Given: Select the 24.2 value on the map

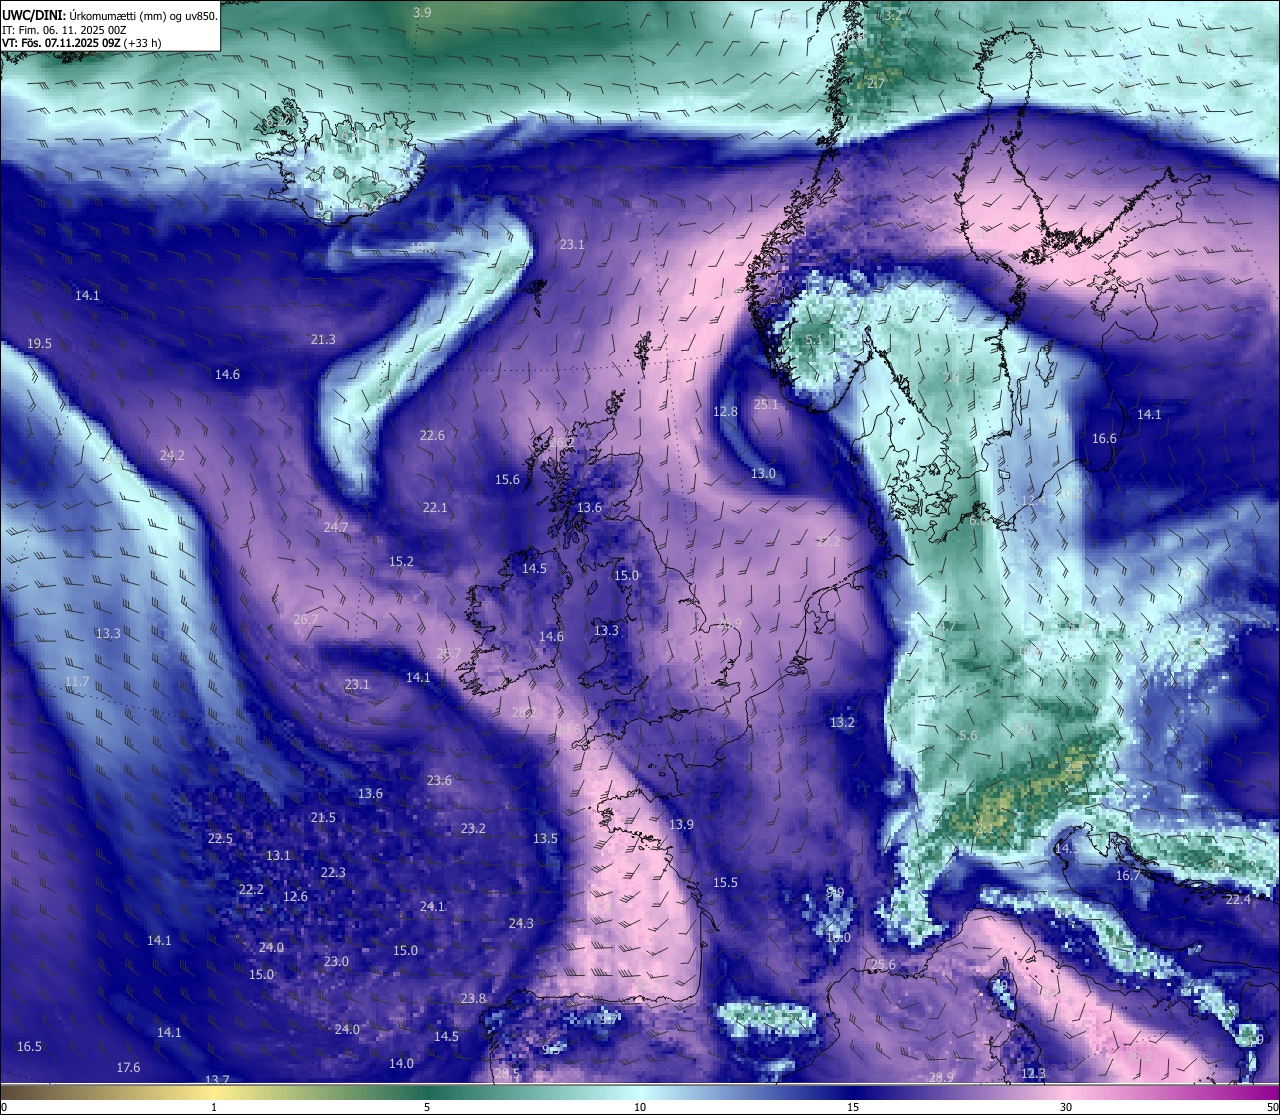Looking at the screenshot, I should coord(172,455).
